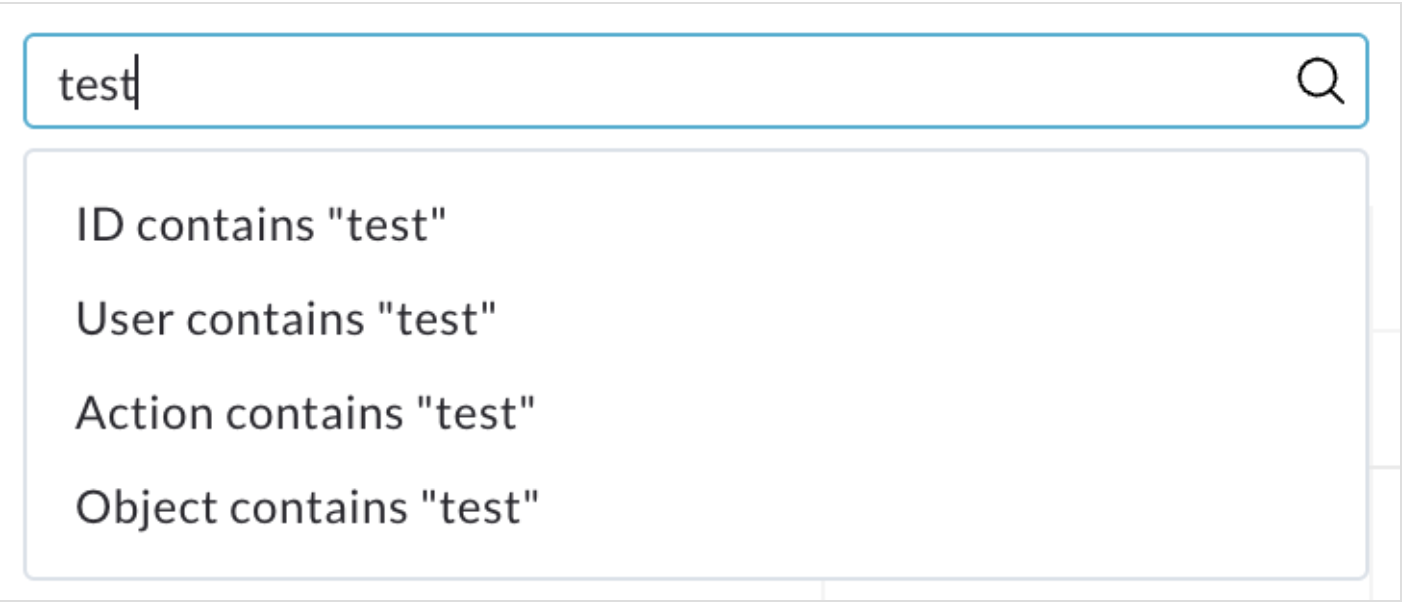This screenshot has width=1406, height=606.
Task: Select the ID contains "test" suggestion
Action: 695,226
